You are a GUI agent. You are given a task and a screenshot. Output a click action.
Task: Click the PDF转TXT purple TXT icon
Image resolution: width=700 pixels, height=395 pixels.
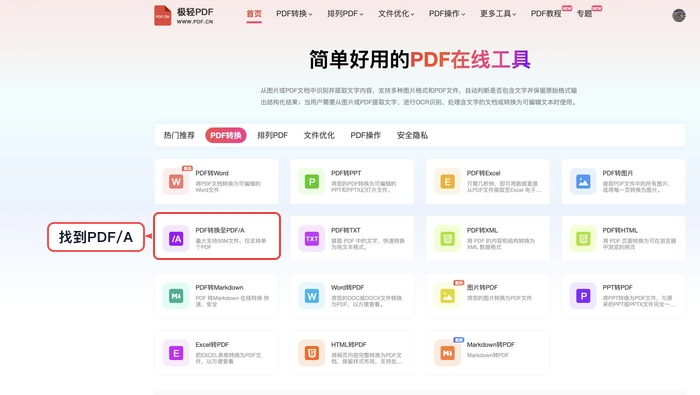(x=312, y=239)
